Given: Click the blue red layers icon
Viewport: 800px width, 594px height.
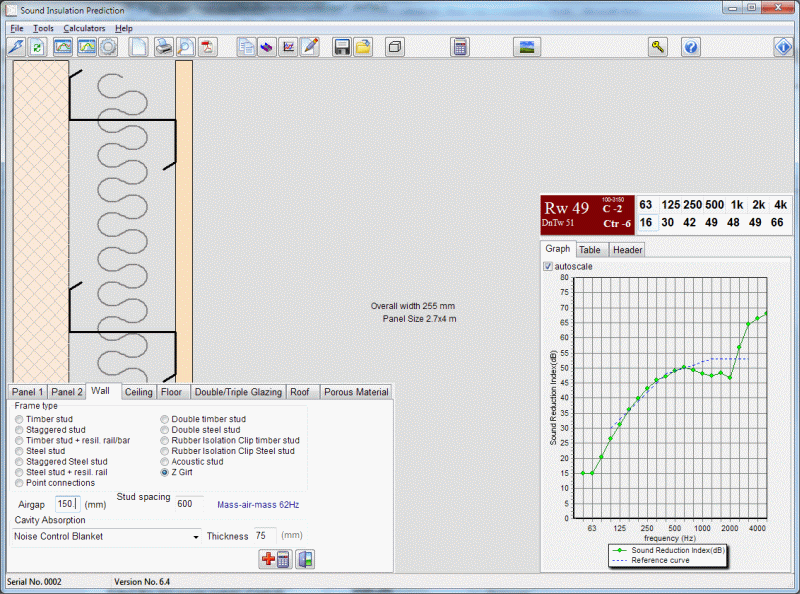Looking at the screenshot, I should click(x=267, y=47).
